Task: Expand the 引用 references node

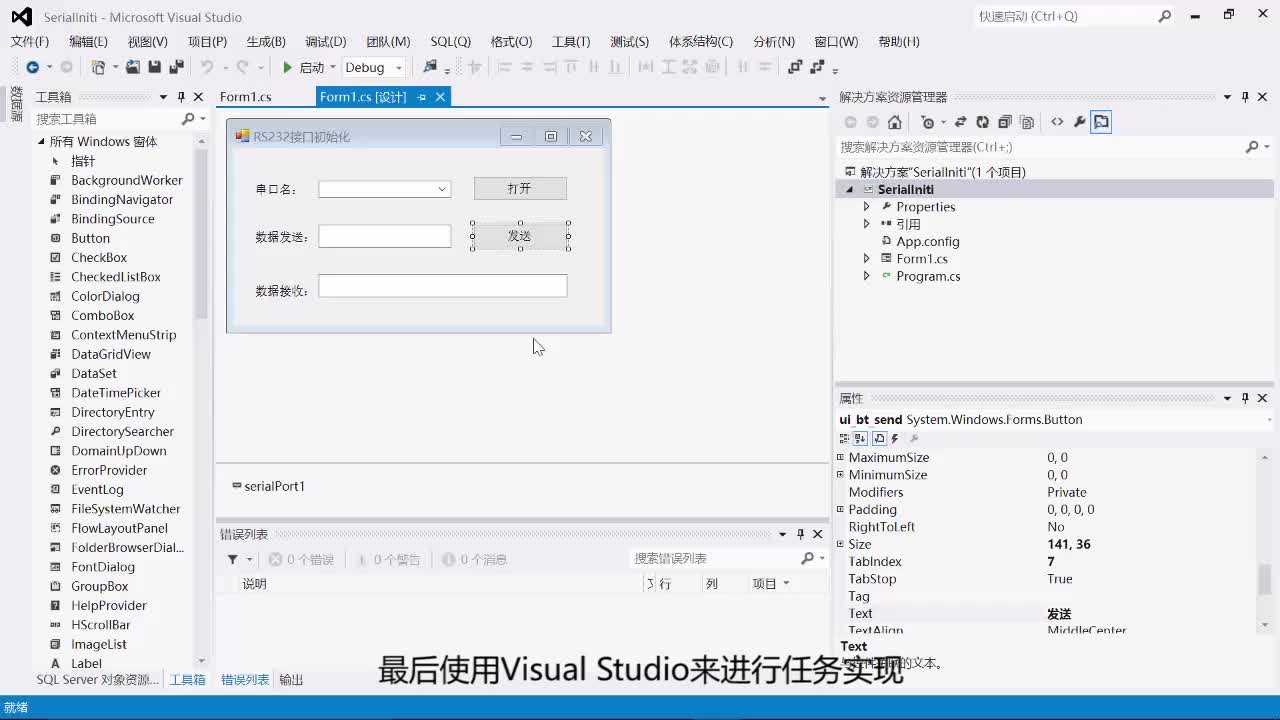Action: [867, 224]
